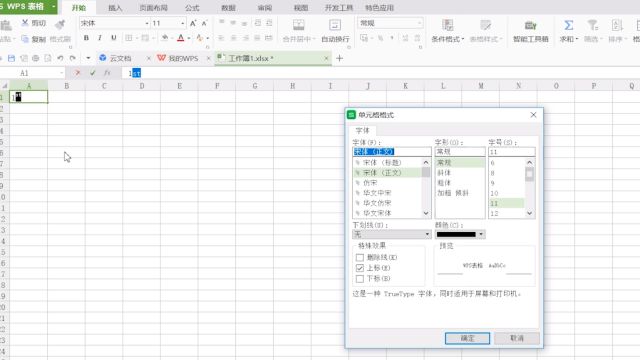
Task: Open the ribbon font size dropdown showing 11
Action: tap(182, 23)
